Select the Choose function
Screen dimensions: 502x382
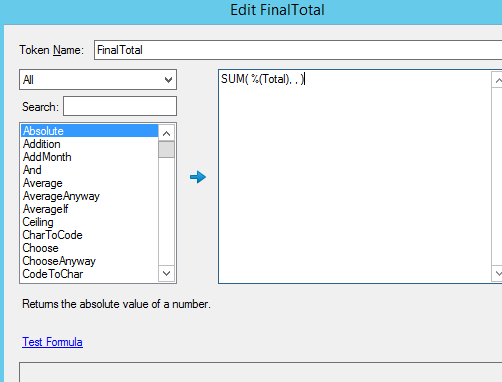89,248
